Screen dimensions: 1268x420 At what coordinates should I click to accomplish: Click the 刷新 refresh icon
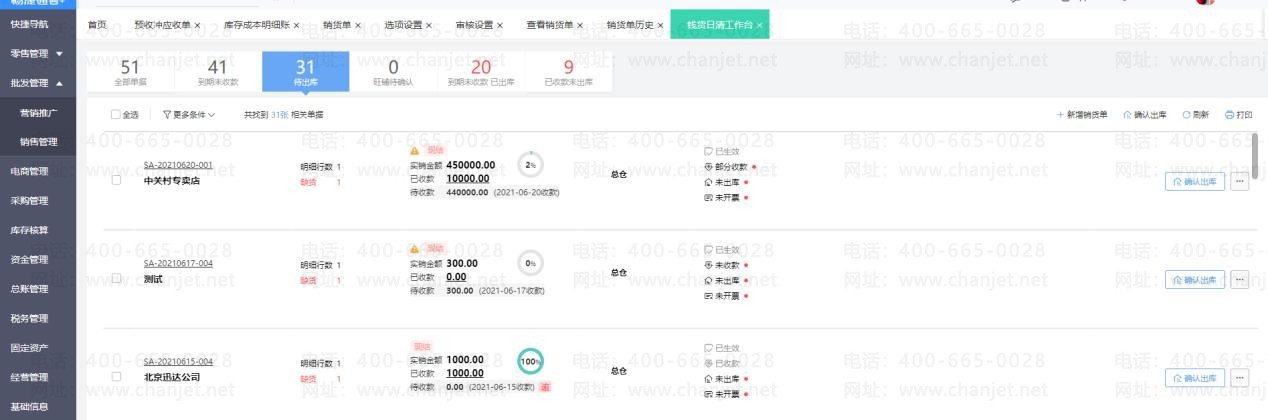[x=1186, y=115]
